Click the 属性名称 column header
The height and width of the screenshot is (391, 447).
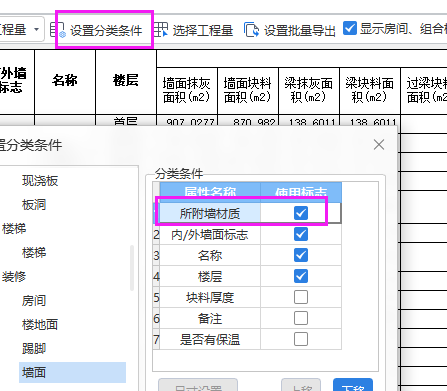pos(210,192)
